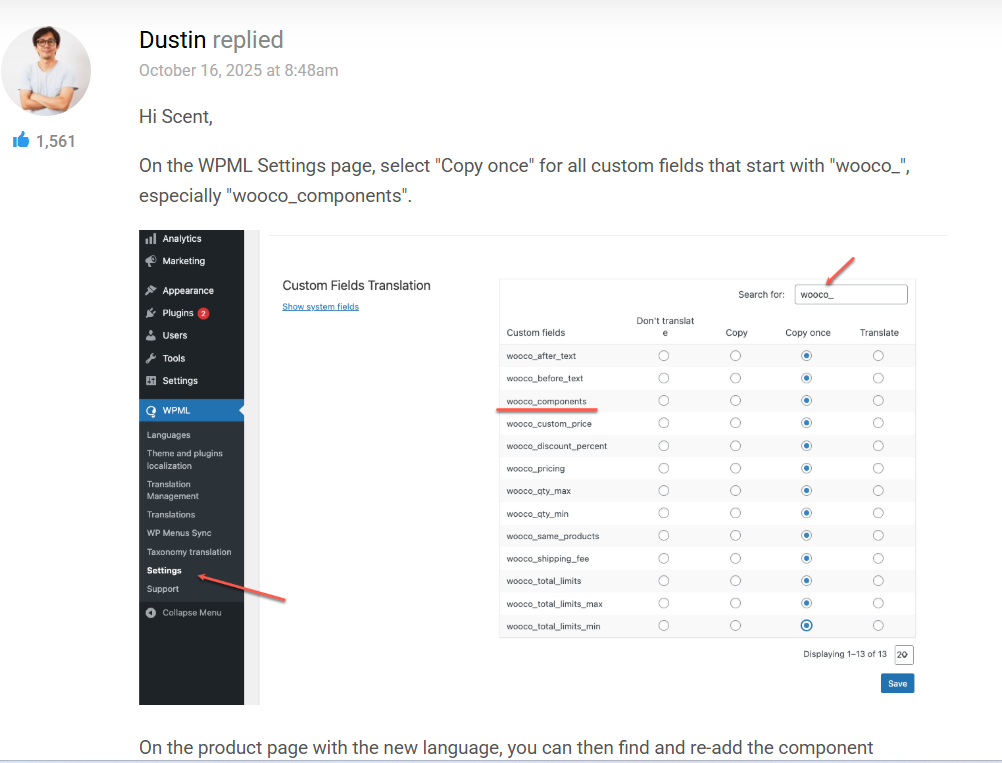Click the WPML menu label
The width and height of the screenshot is (1002, 763).
[176, 410]
